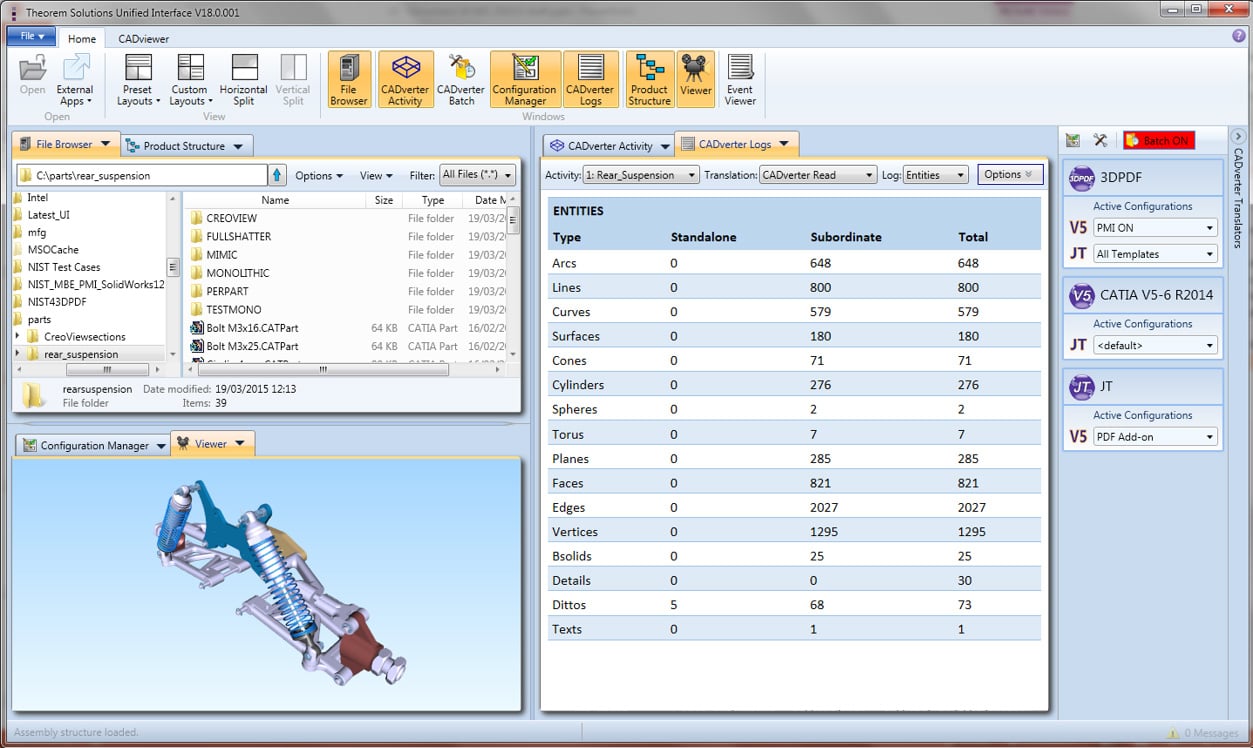Click the rear suspension 3D model in Viewer
1253x748 pixels.
coord(279,583)
